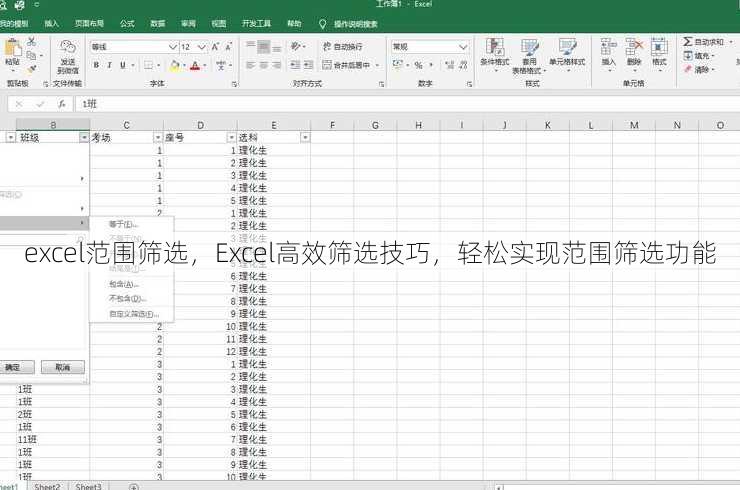This screenshot has height=490, width=740.
Task: Open the Review (审阅) tab
Action: 188,23
